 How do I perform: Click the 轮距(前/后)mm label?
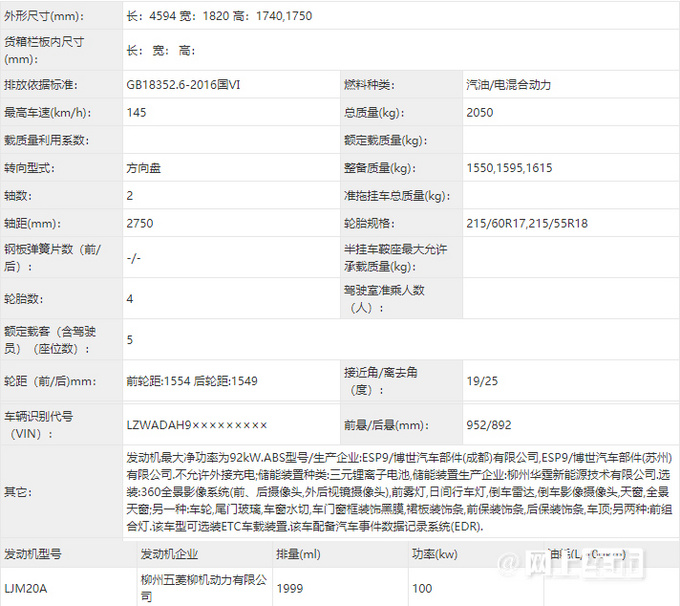(50, 381)
